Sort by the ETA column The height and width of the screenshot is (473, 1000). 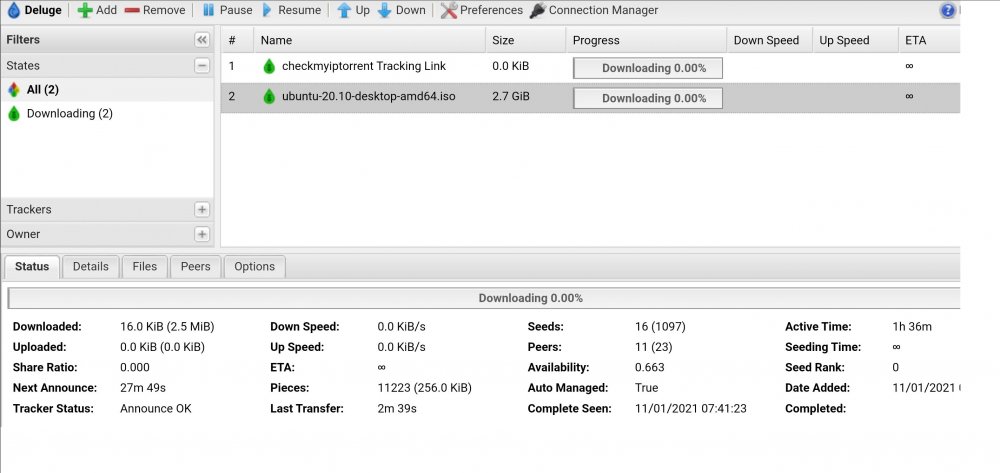929,40
